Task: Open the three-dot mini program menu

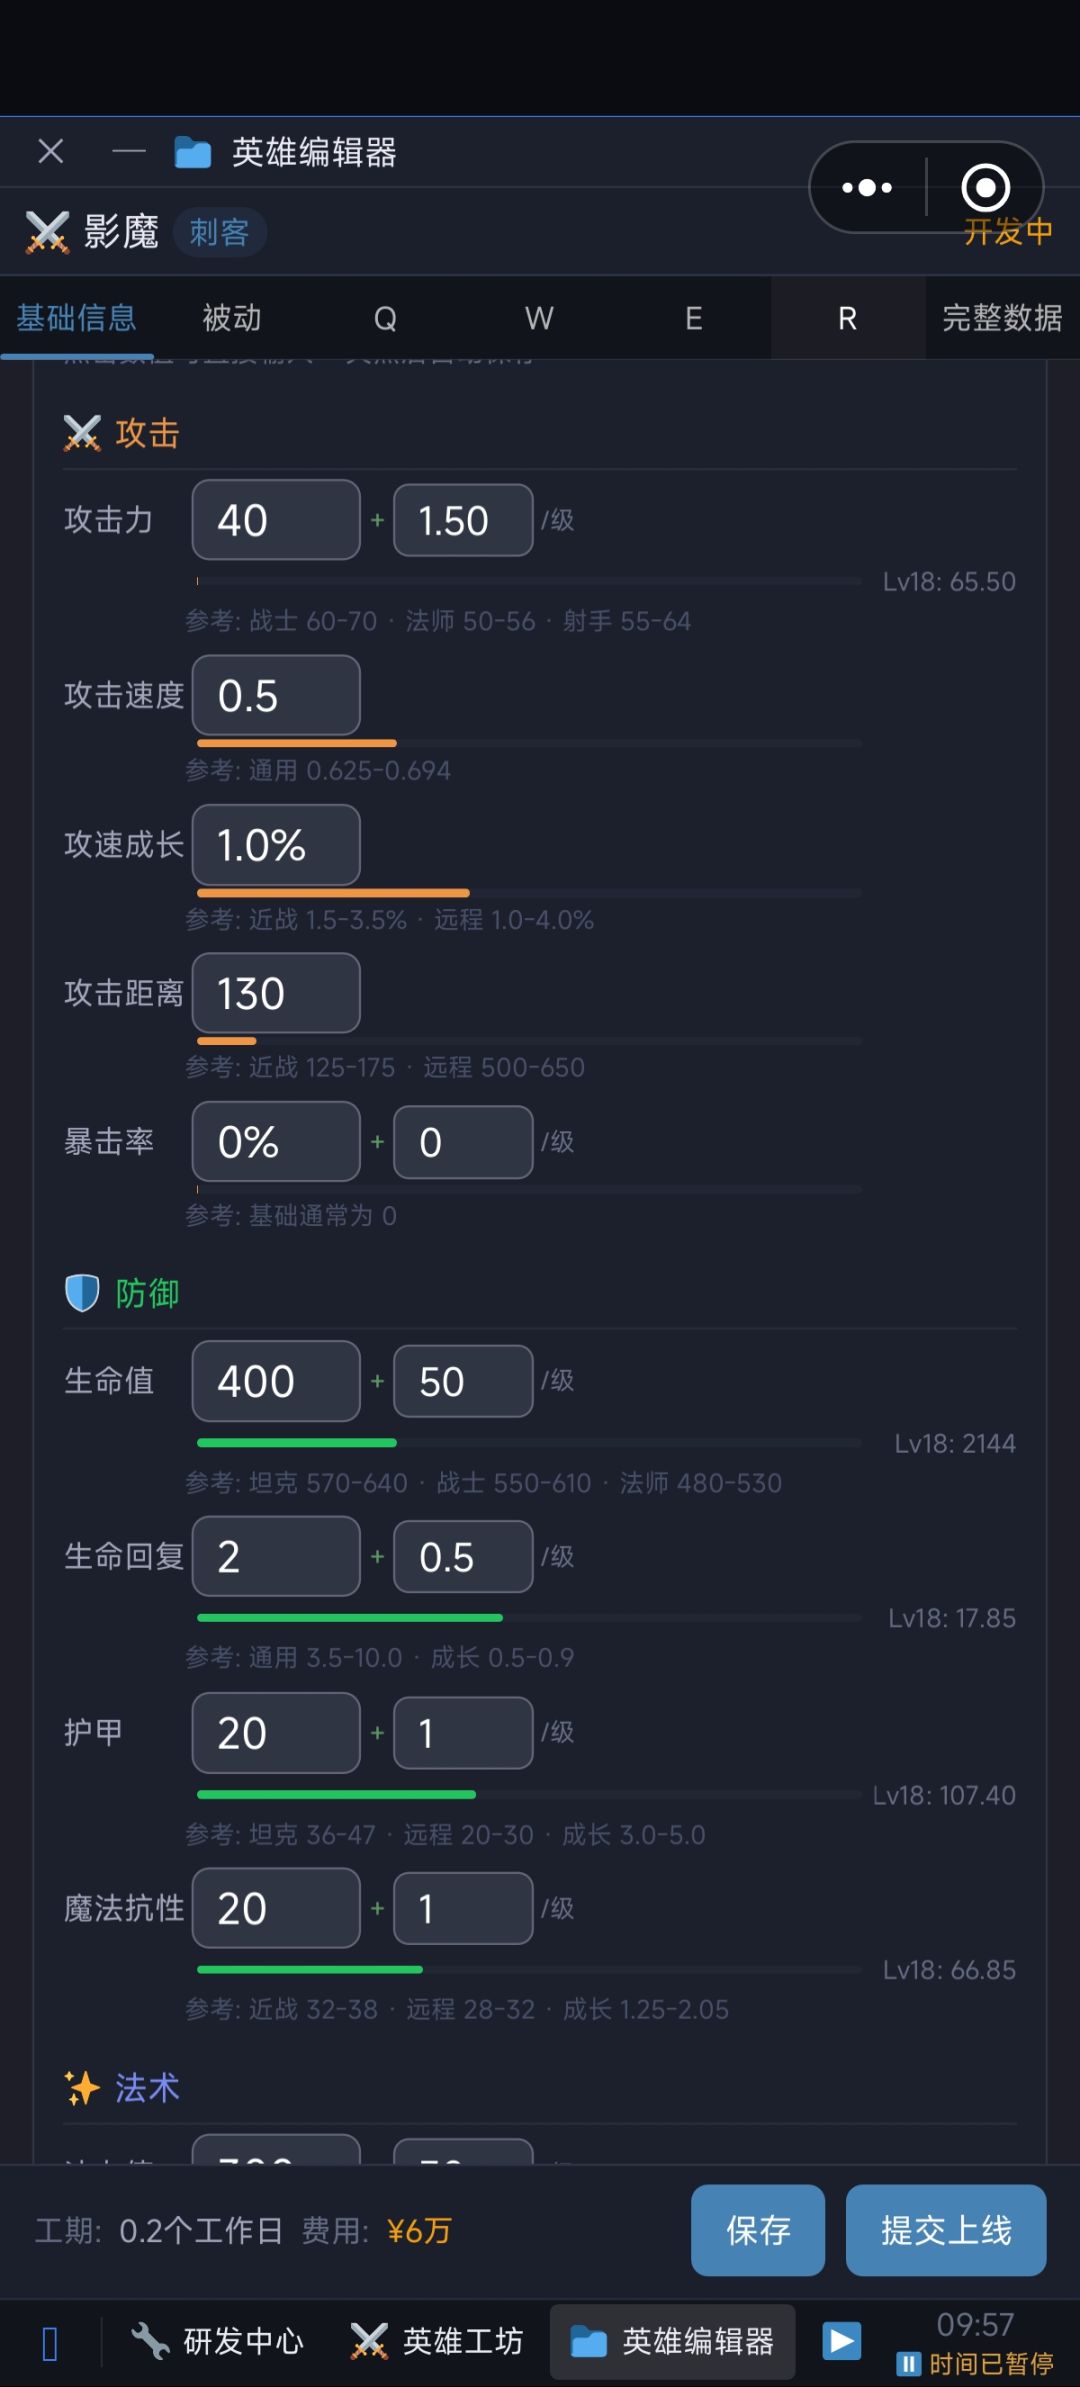Action: pos(867,187)
